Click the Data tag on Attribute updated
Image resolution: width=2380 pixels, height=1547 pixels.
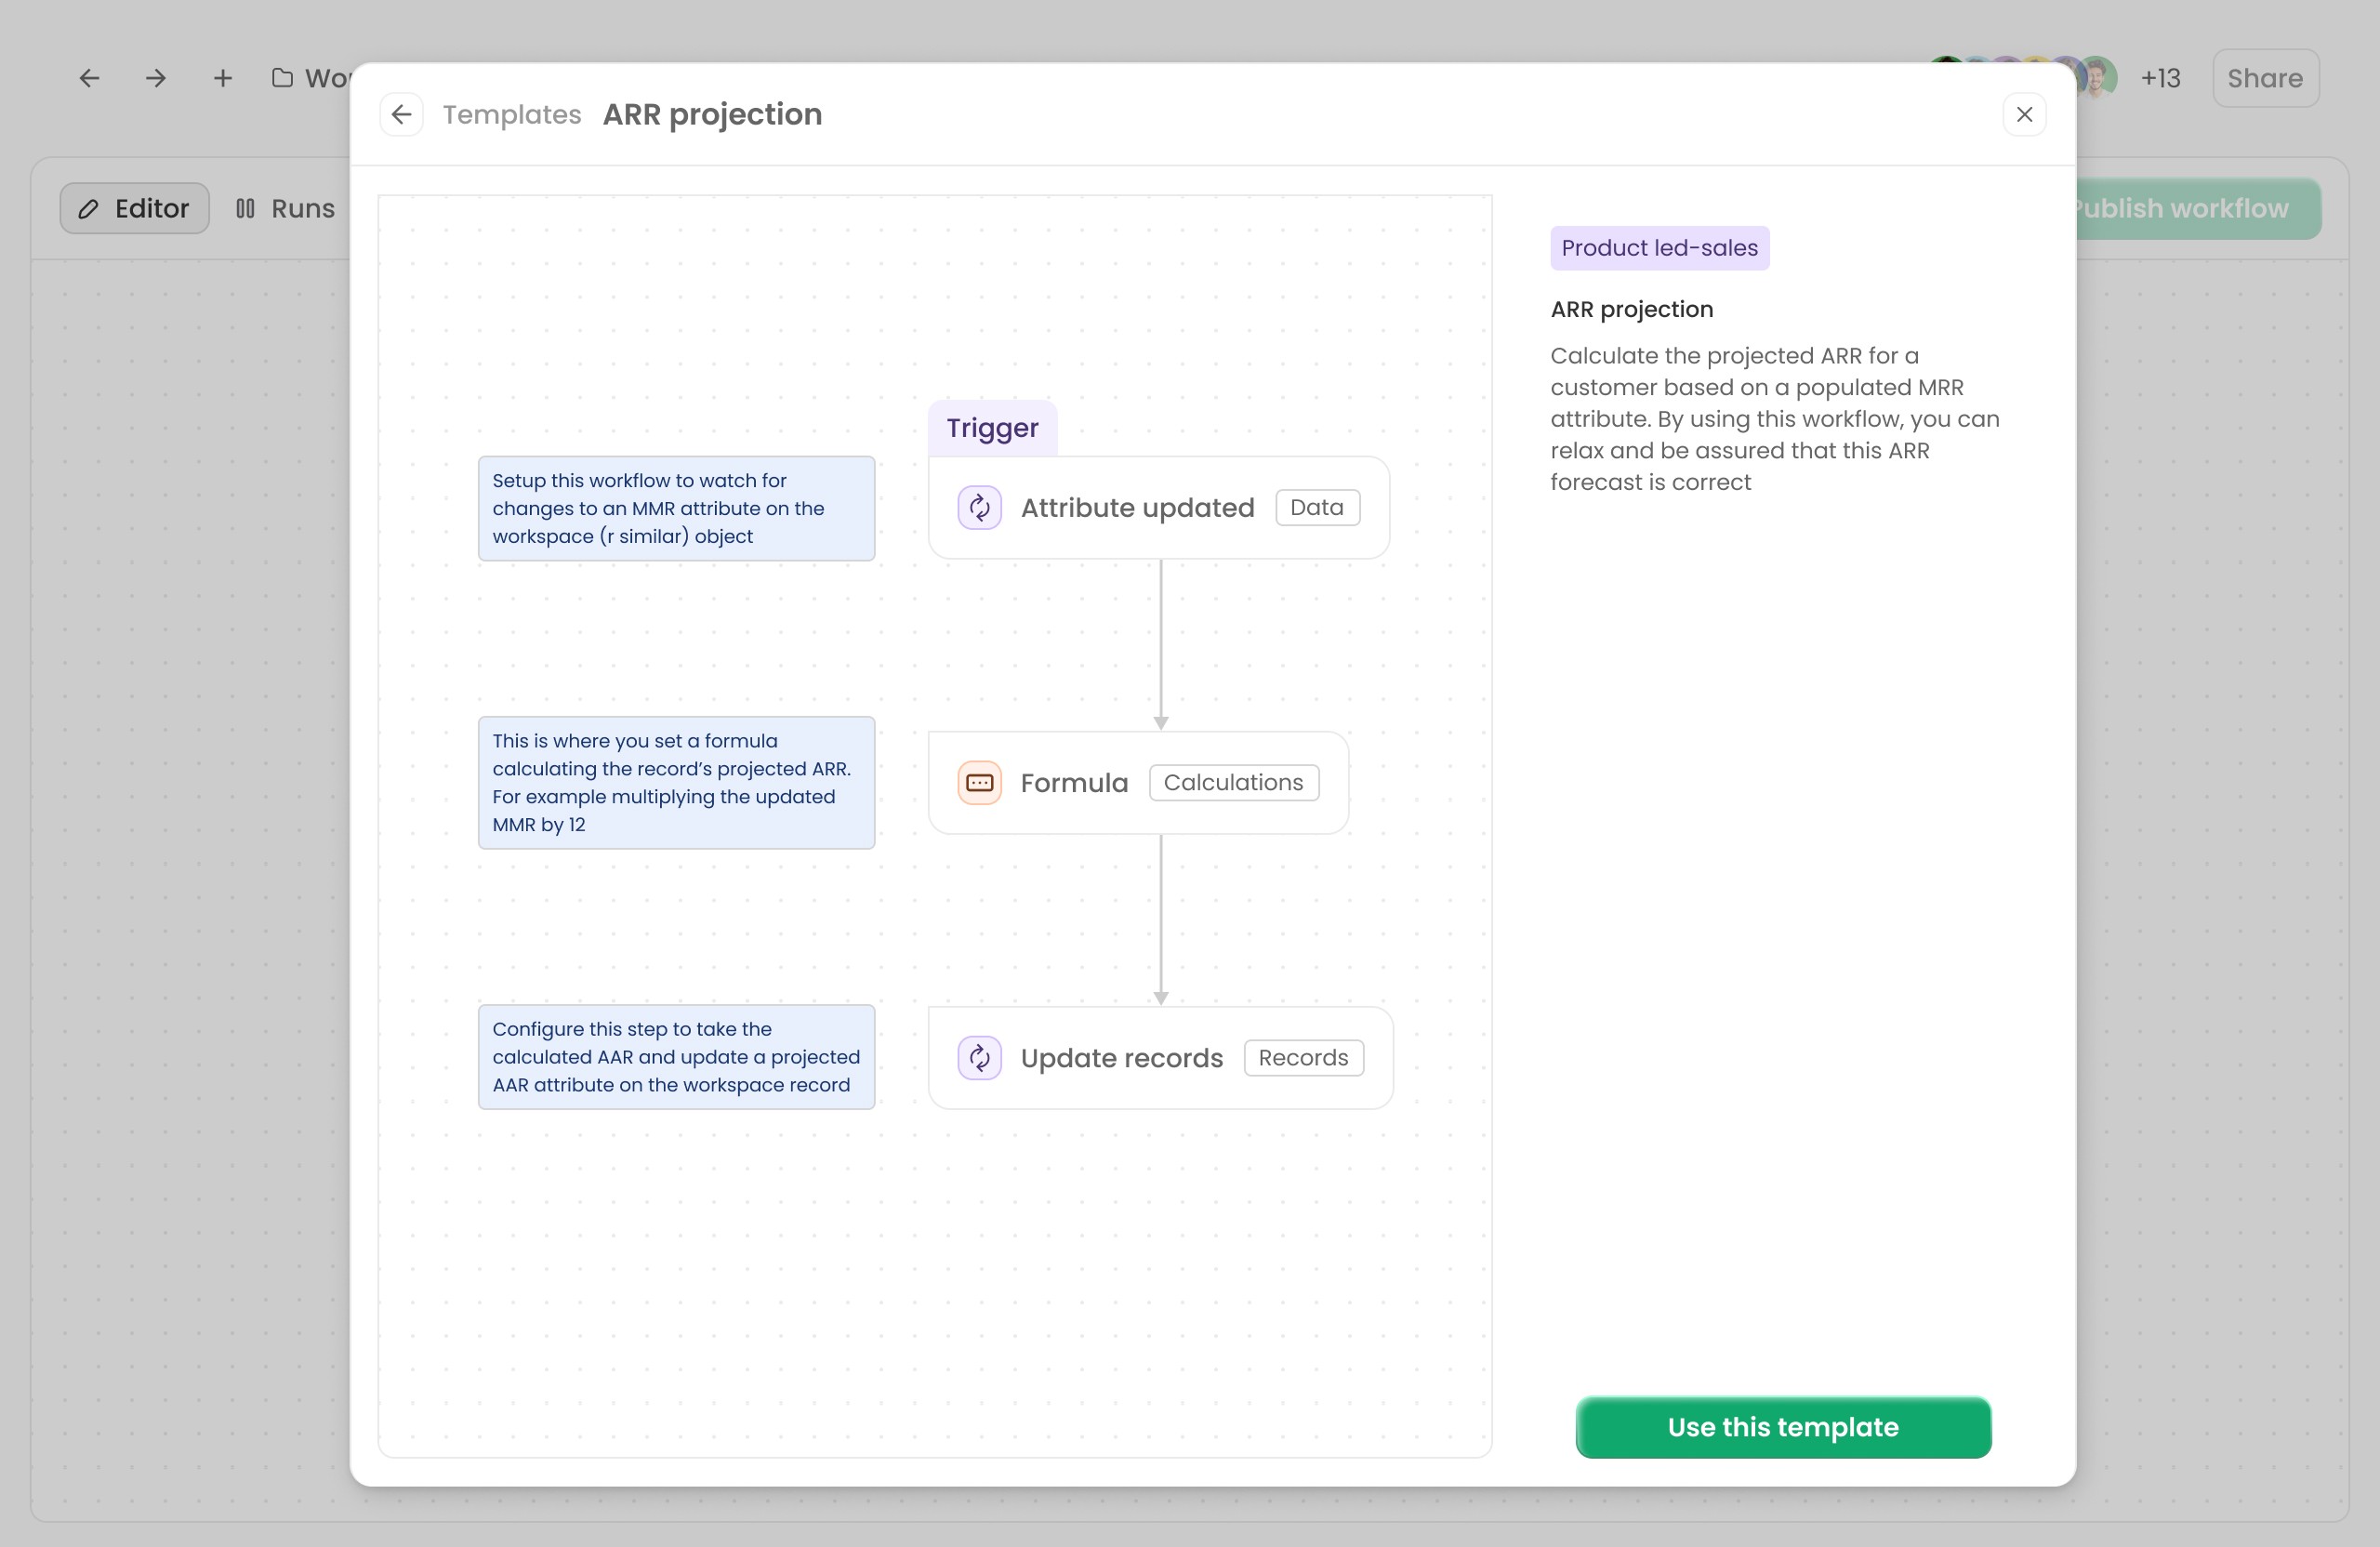click(x=1317, y=507)
